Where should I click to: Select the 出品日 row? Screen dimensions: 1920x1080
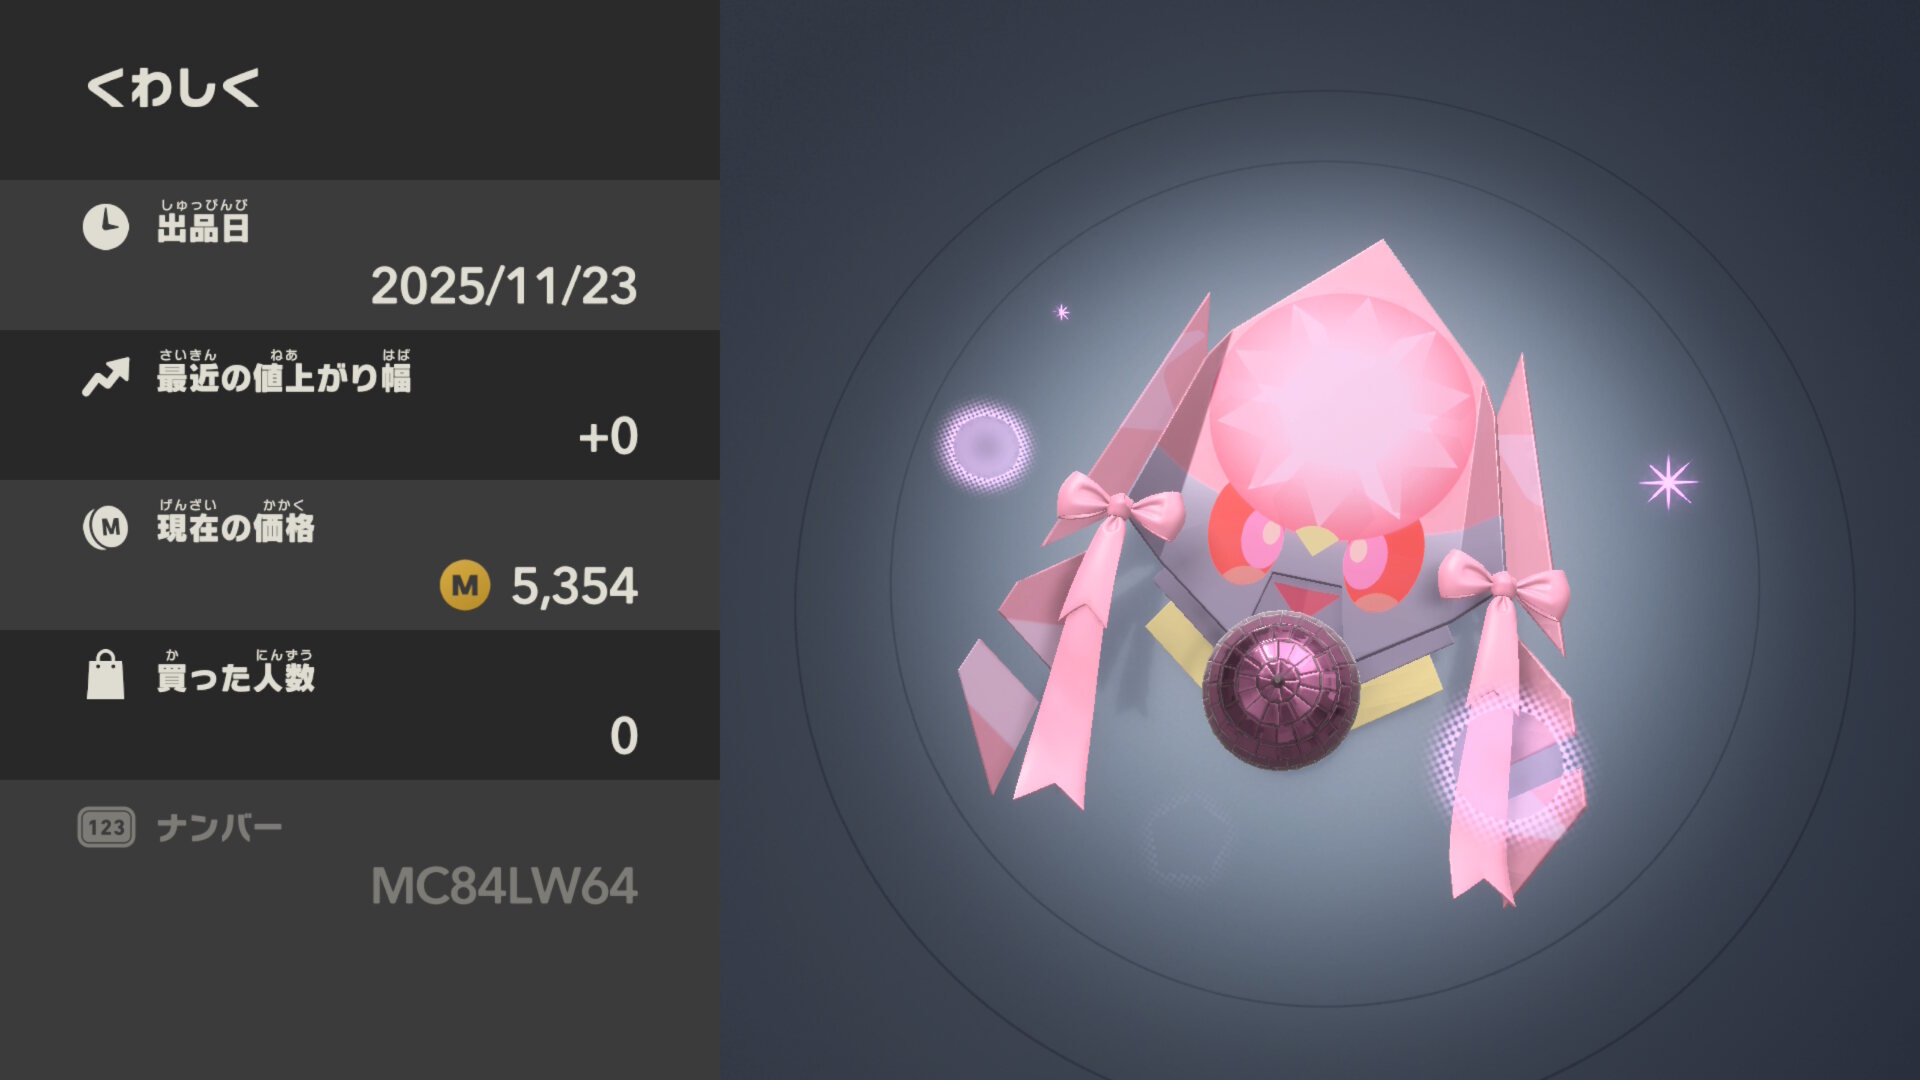pos(360,255)
